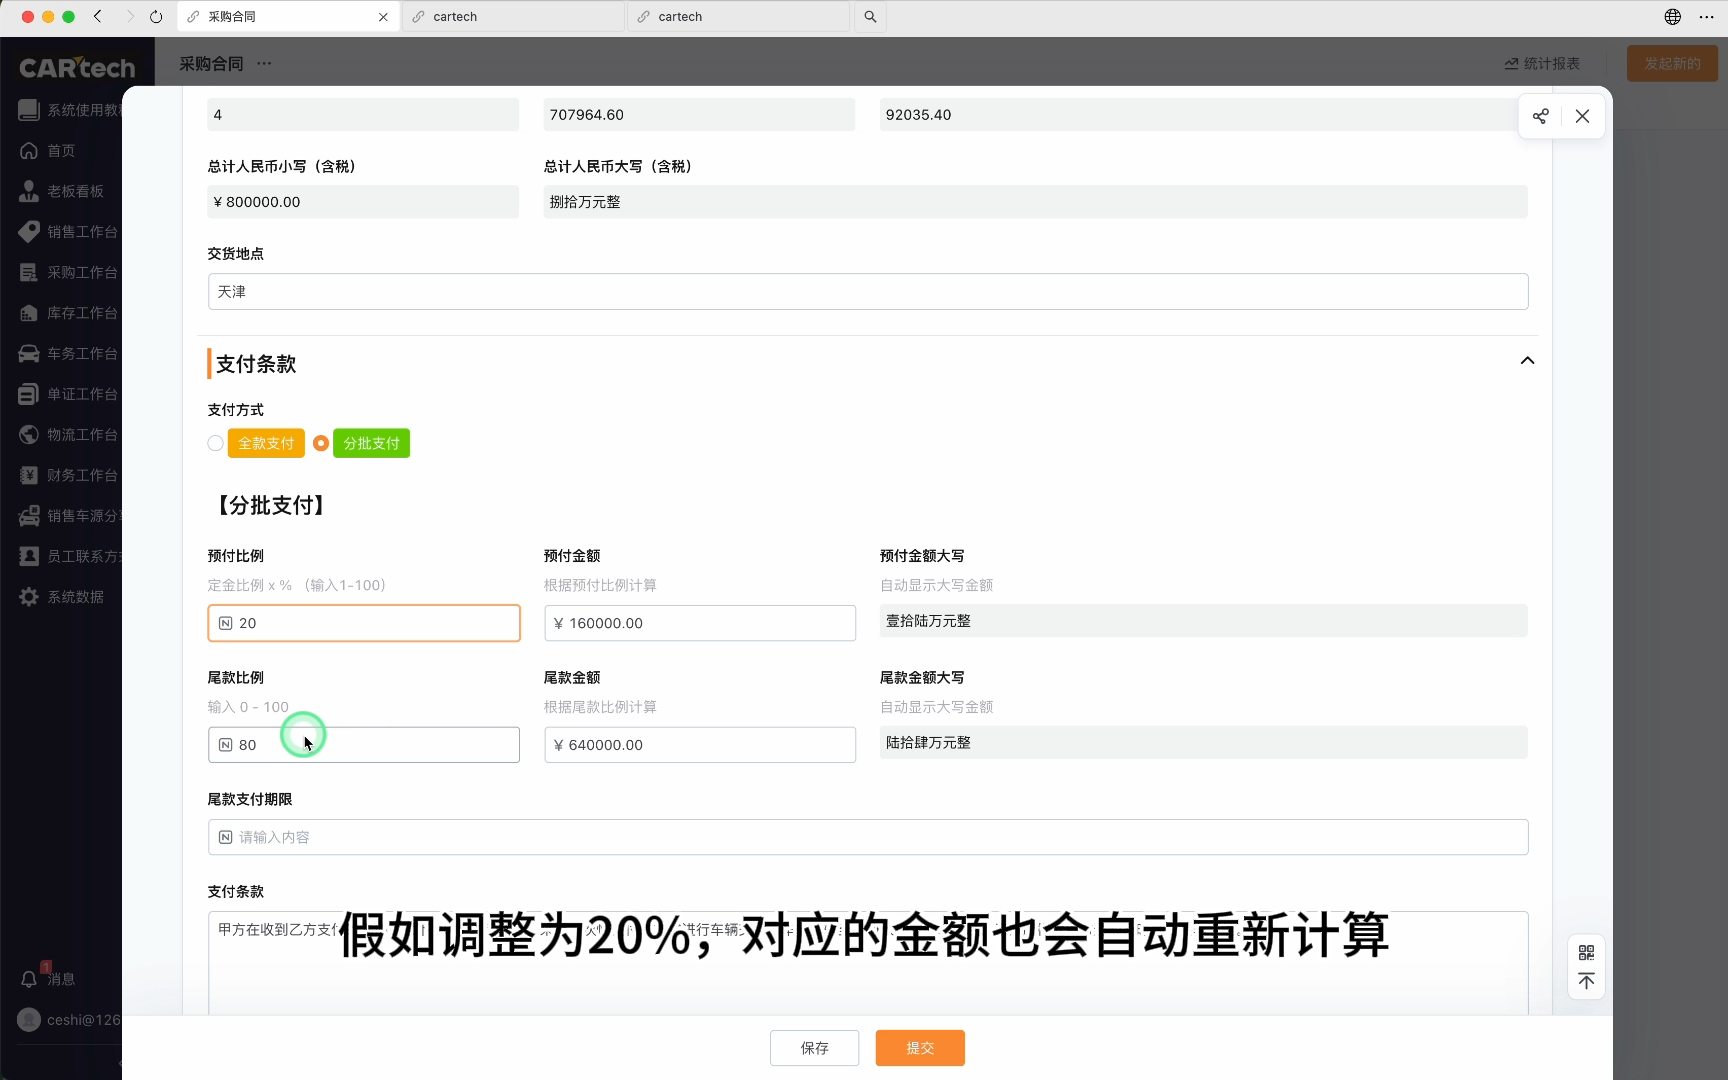Screen dimensions: 1728x1080
Task: Open 财务工作台 in the sidebar
Action: [81, 475]
